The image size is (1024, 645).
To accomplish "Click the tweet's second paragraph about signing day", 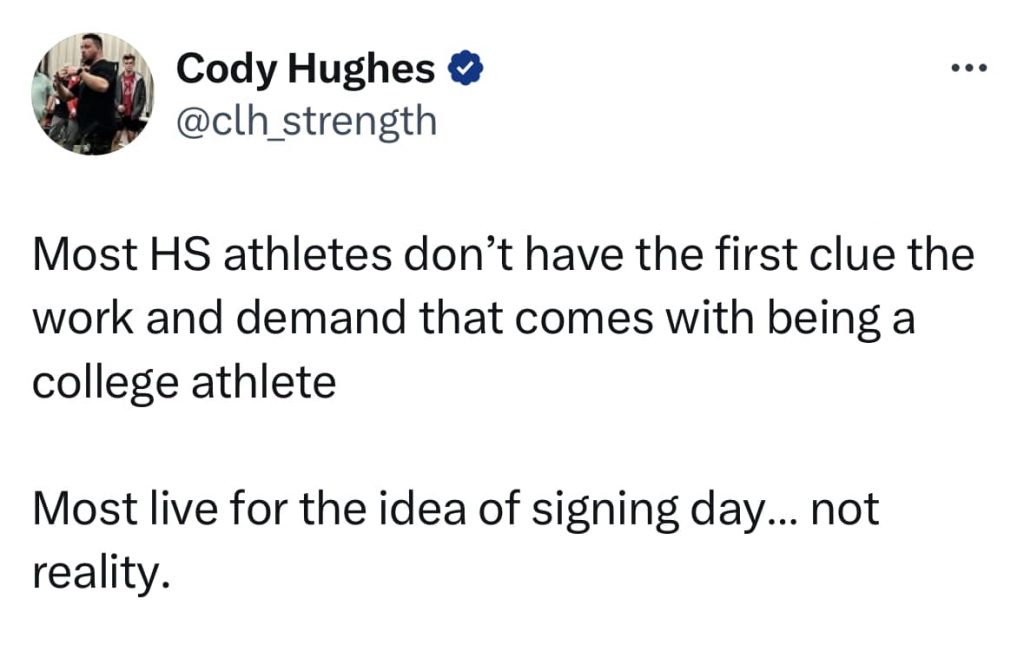I will point(455,541).
